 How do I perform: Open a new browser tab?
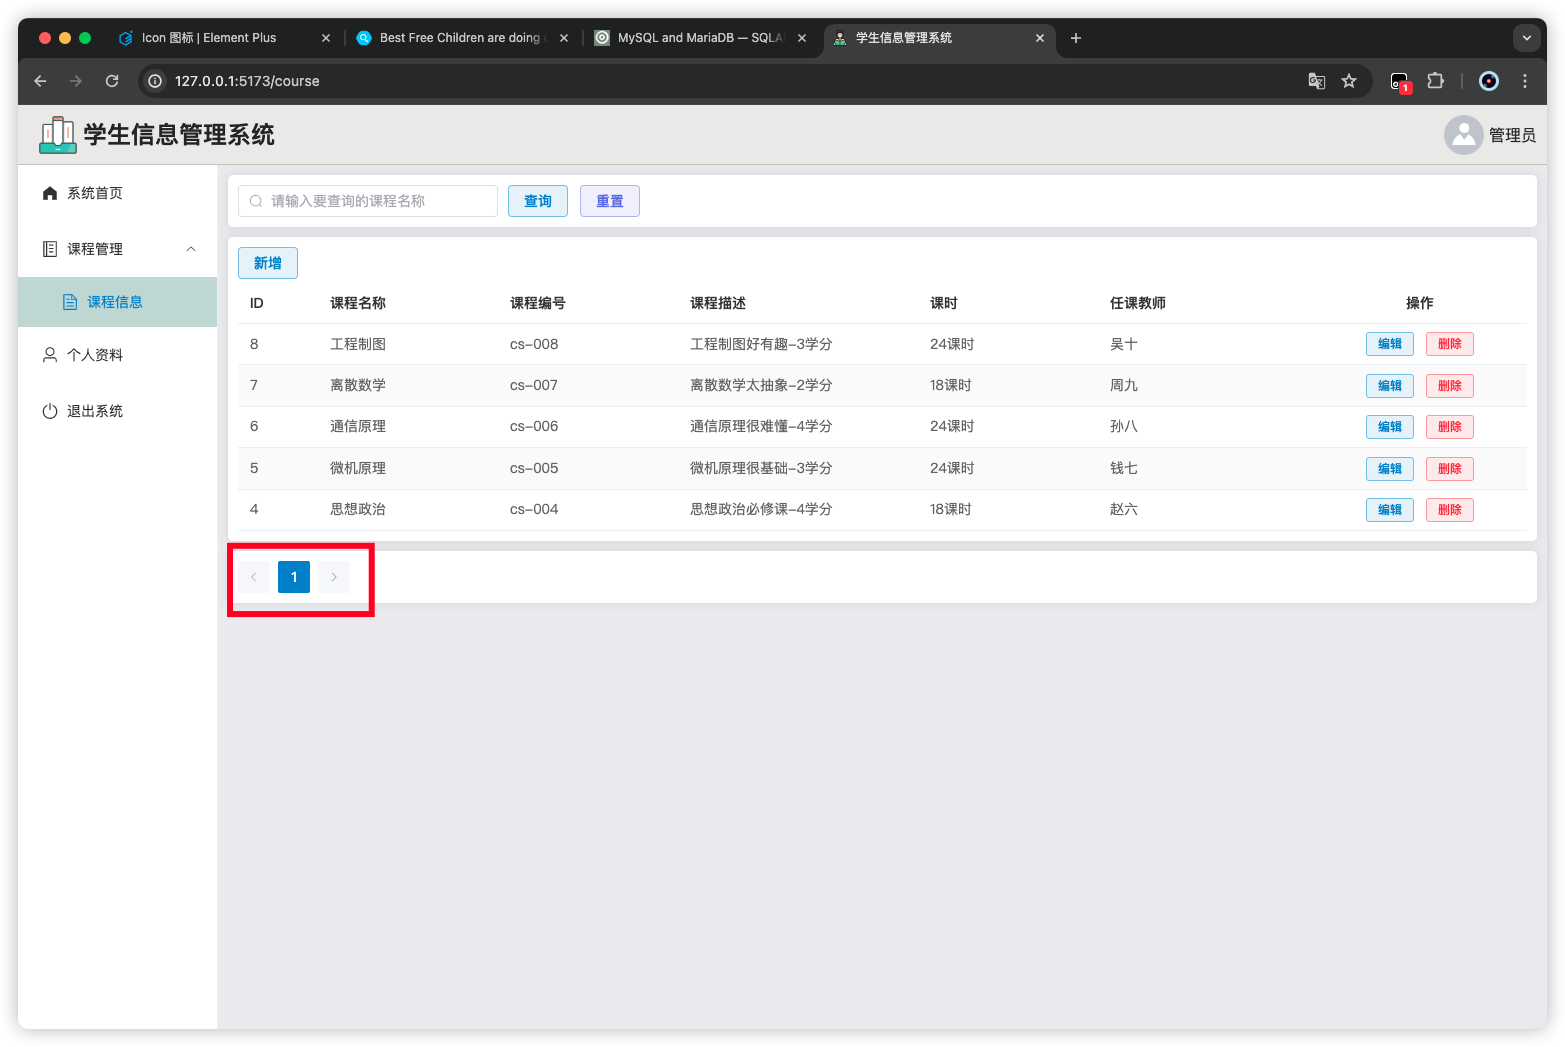pos(1076,38)
